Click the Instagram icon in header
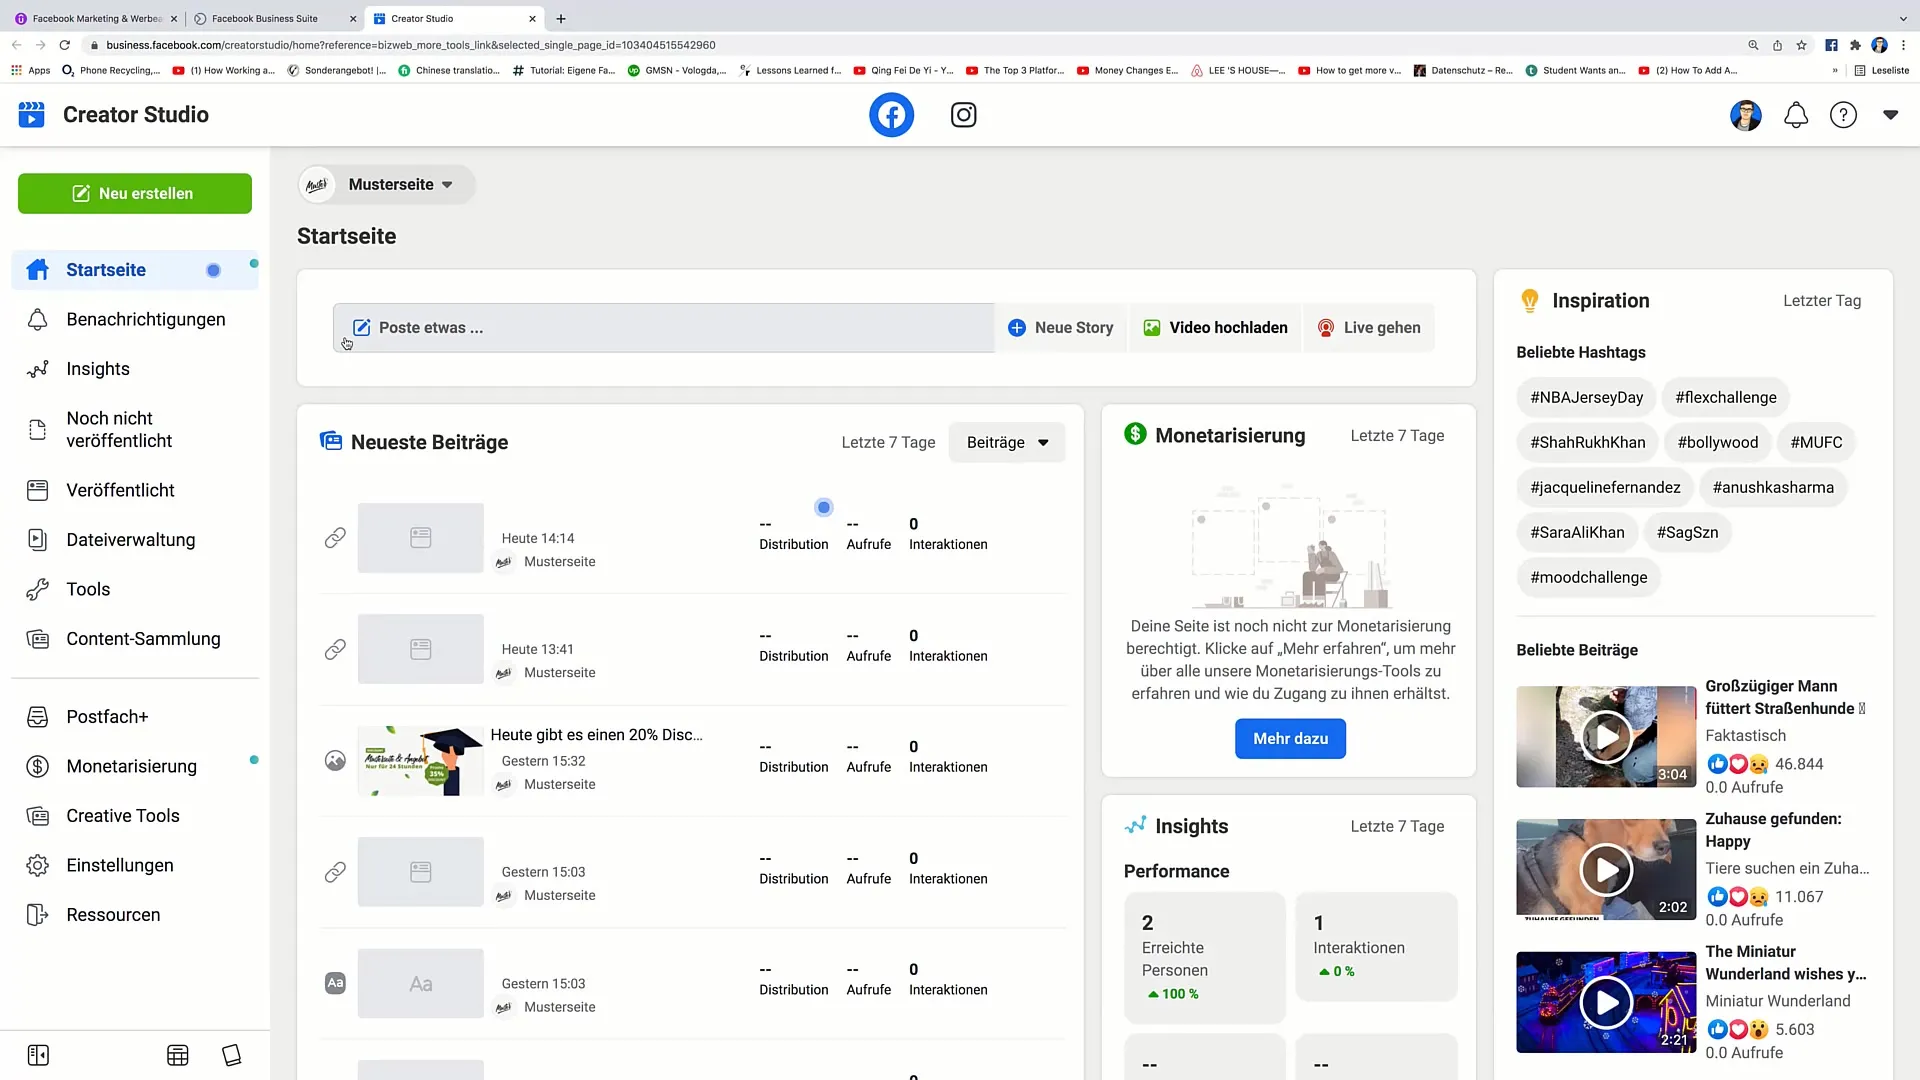The width and height of the screenshot is (1920, 1080). coord(964,115)
